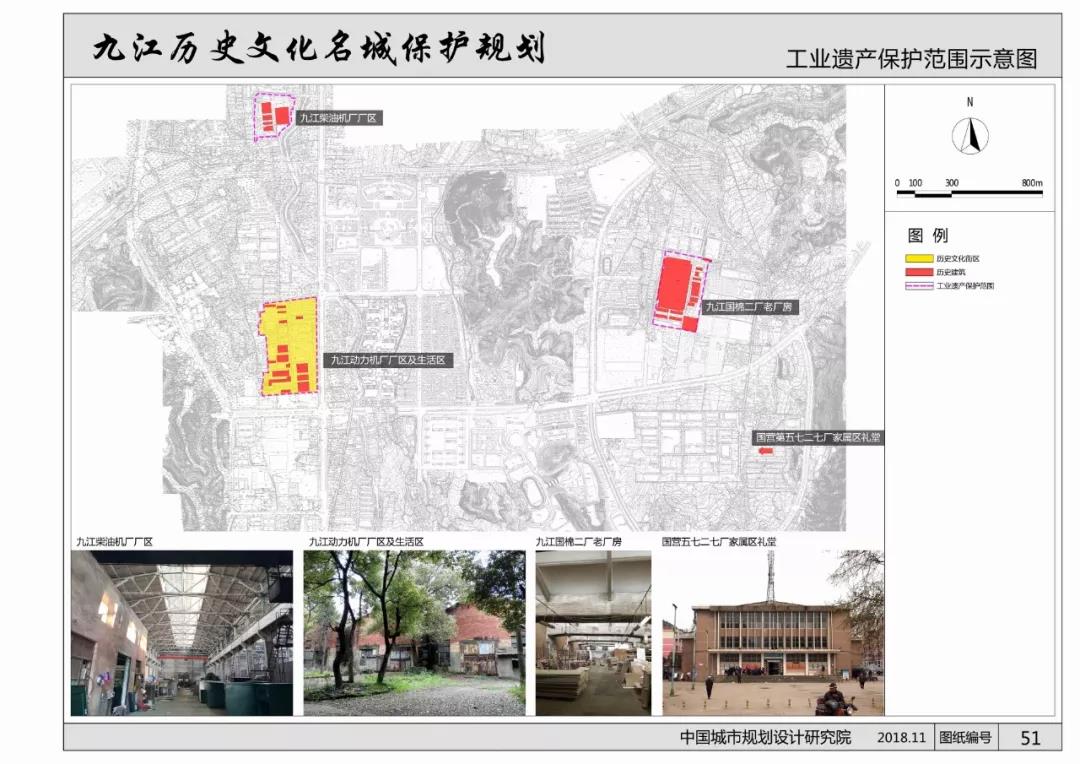1080x764 pixels.
Task: Select the 九江国棉二厂老厂房 map label
Action: [x=750, y=307]
